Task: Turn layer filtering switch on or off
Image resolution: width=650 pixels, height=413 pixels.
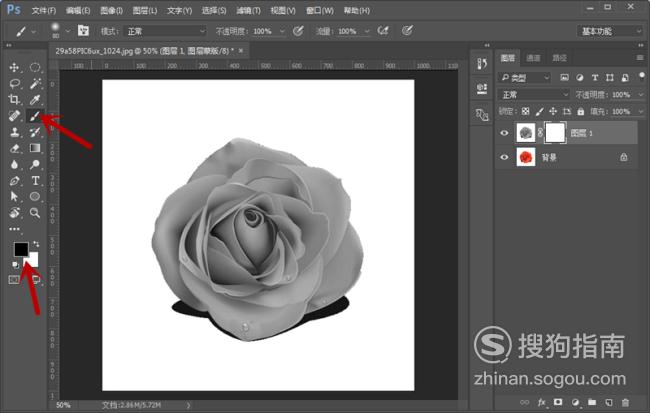Action: click(642, 76)
